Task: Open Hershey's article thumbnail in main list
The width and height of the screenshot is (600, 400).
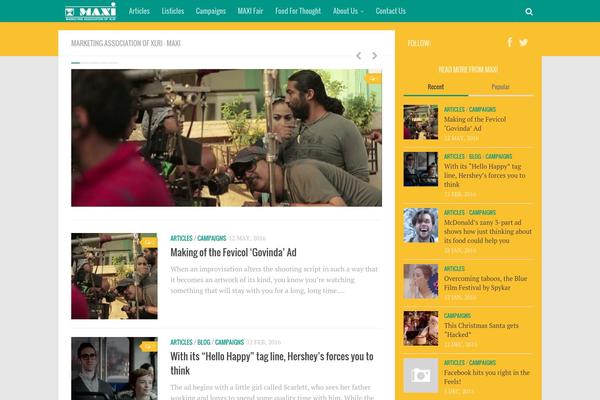Action: pyautogui.click(x=114, y=368)
